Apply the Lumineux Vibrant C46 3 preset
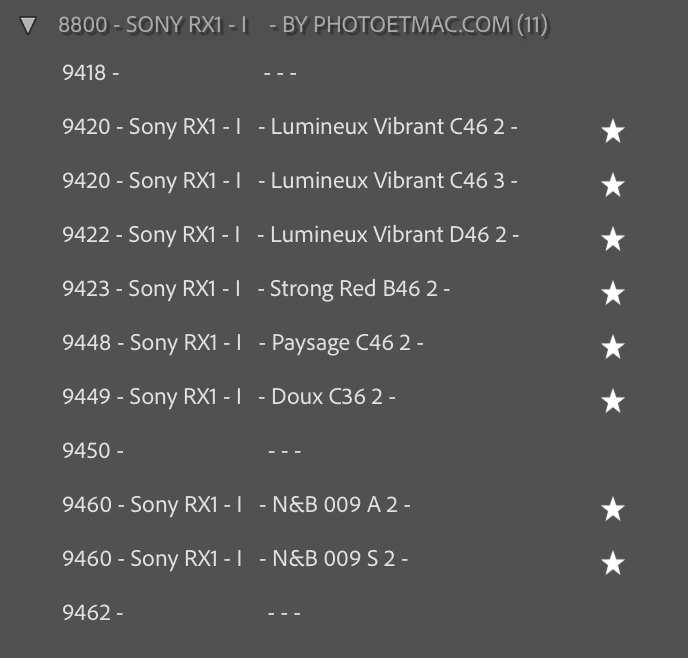 290,181
